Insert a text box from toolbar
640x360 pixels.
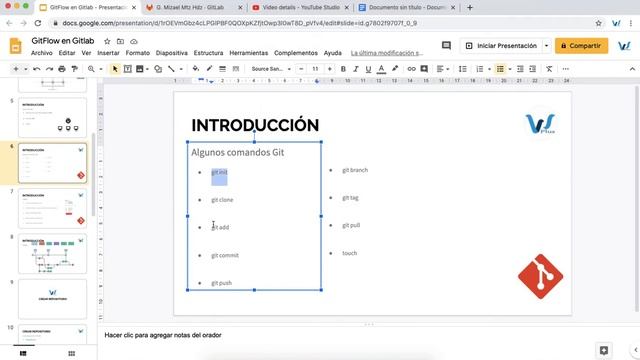coord(127,69)
